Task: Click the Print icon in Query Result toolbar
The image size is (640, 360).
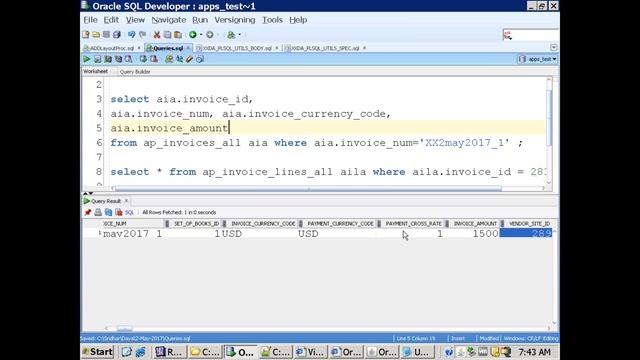Action: 98,212
